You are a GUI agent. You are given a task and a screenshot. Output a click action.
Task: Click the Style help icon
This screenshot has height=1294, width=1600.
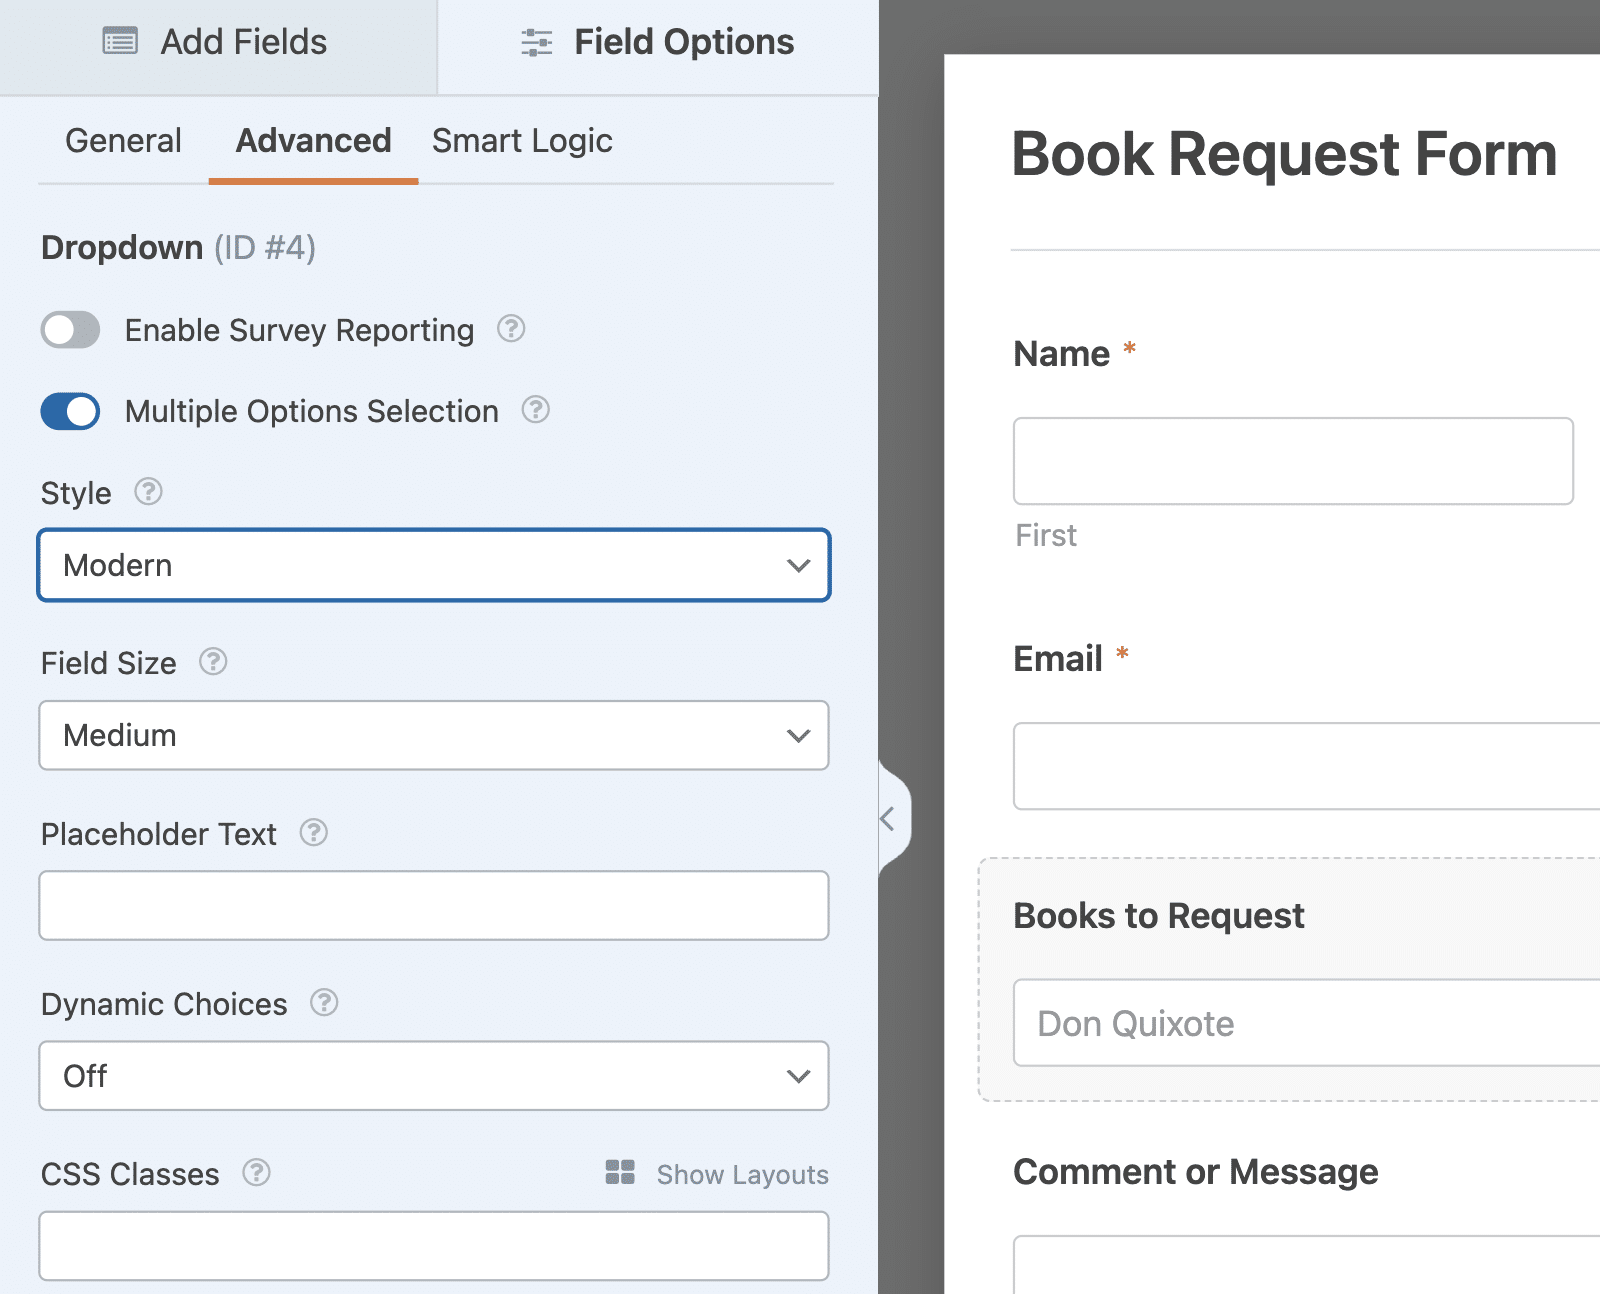click(148, 492)
